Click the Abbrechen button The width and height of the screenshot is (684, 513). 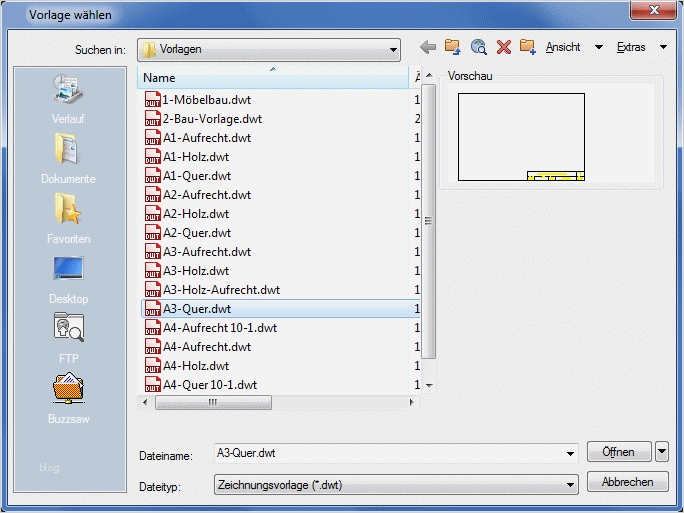[627, 482]
